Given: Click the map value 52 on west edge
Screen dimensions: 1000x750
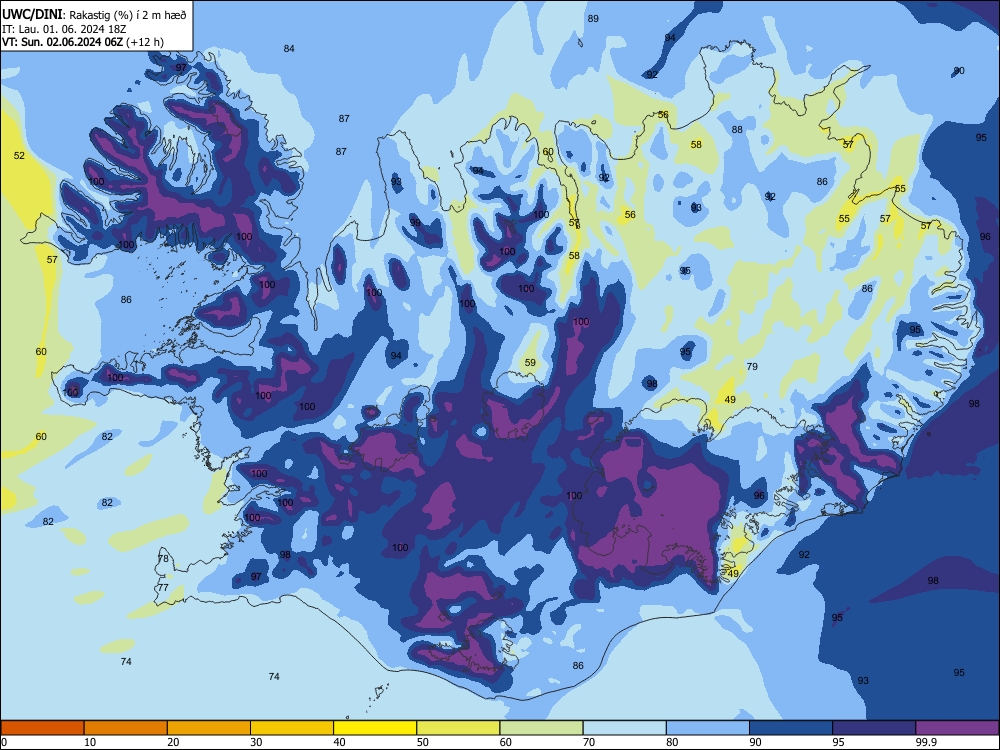Looking at the screenshot, I should point(19,156).
